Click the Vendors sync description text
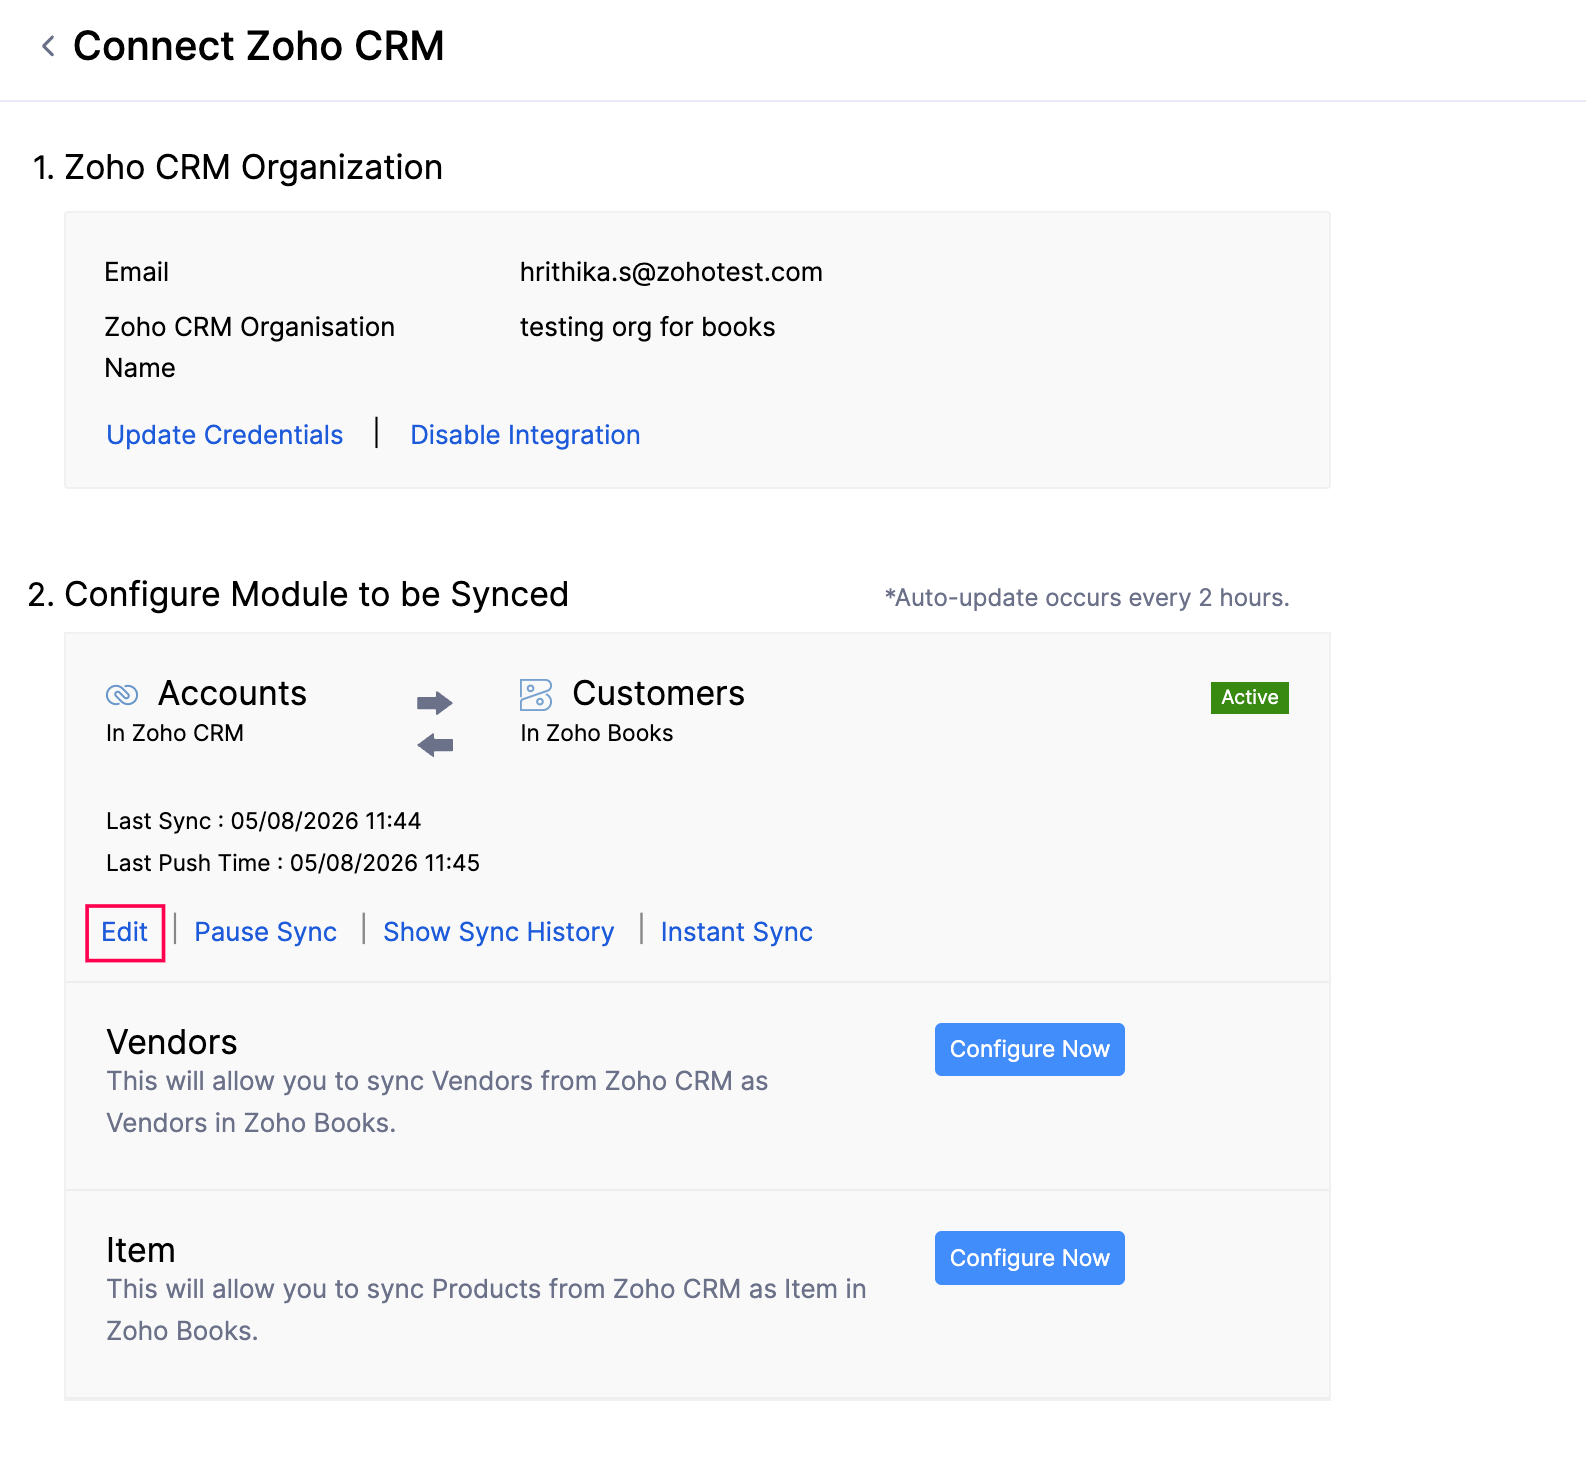 pyautogui.click(x=437, y=1102)
